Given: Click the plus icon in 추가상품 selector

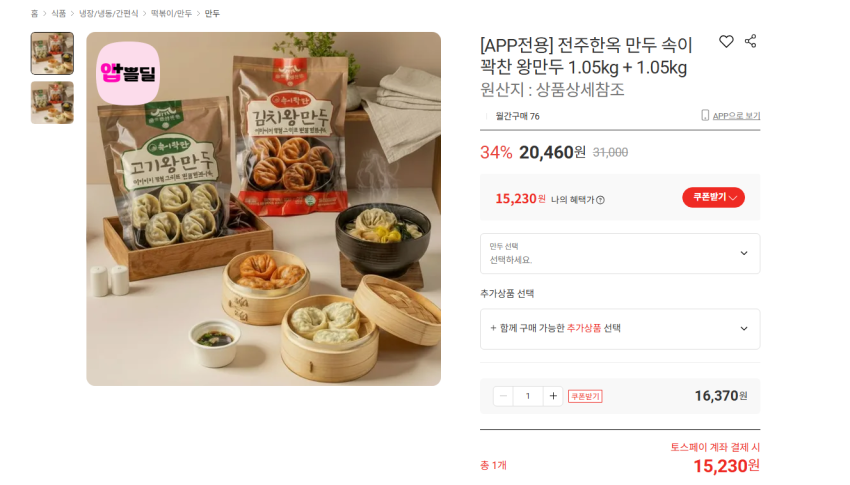Looking at the screenshot, I should click(x=493, y=328).
